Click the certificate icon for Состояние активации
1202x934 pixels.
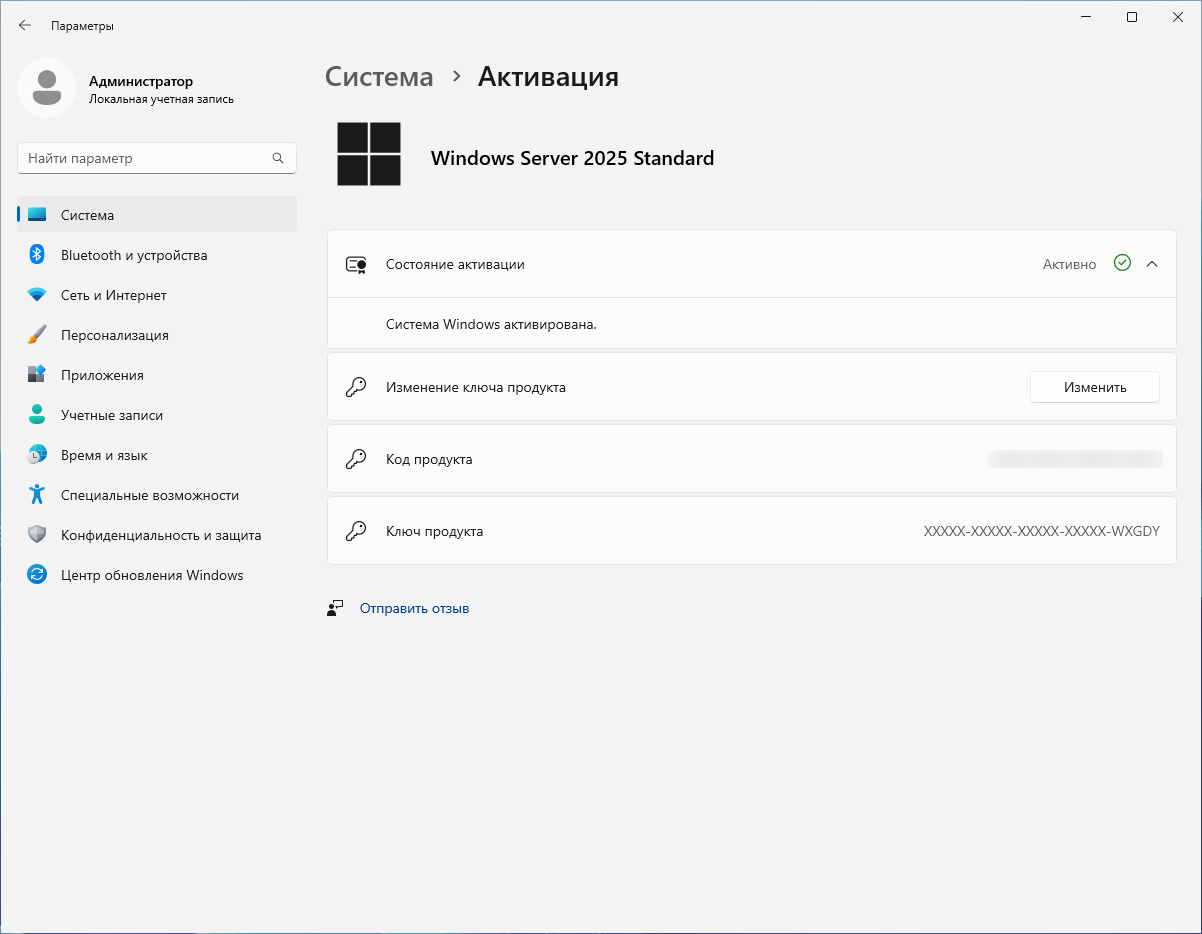355,264
